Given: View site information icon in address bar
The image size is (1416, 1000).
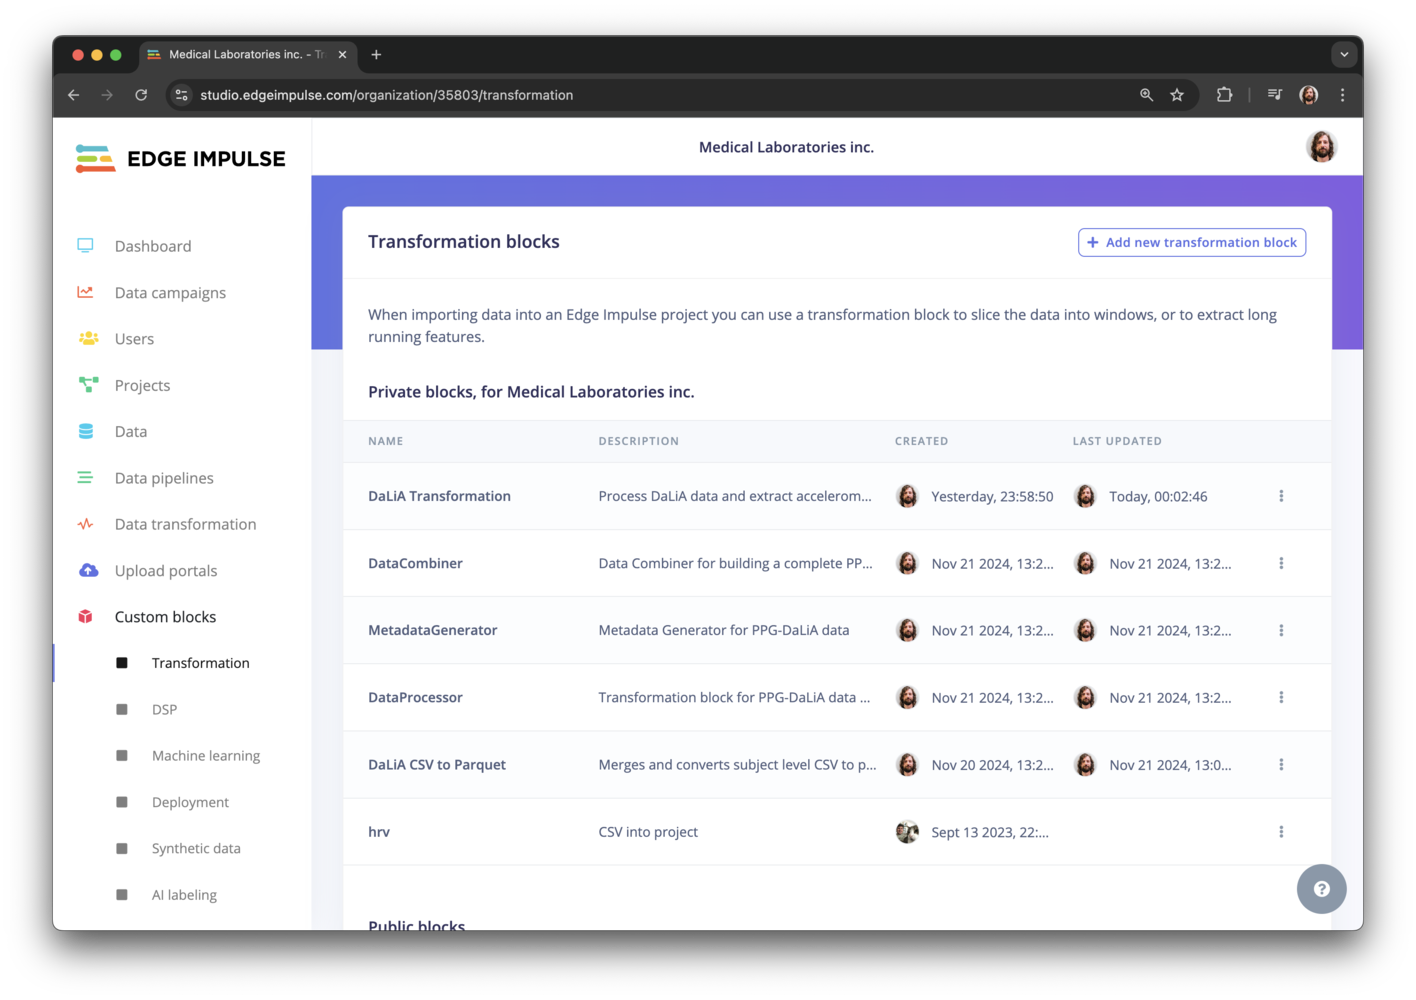Looking at the screenshot, I should [x=181, y=95].
